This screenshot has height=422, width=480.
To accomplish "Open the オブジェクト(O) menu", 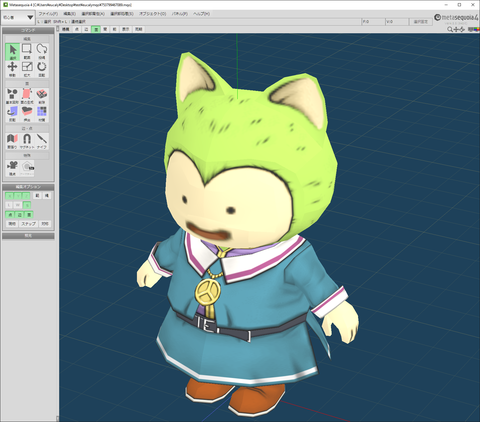I will coord(152,14).
